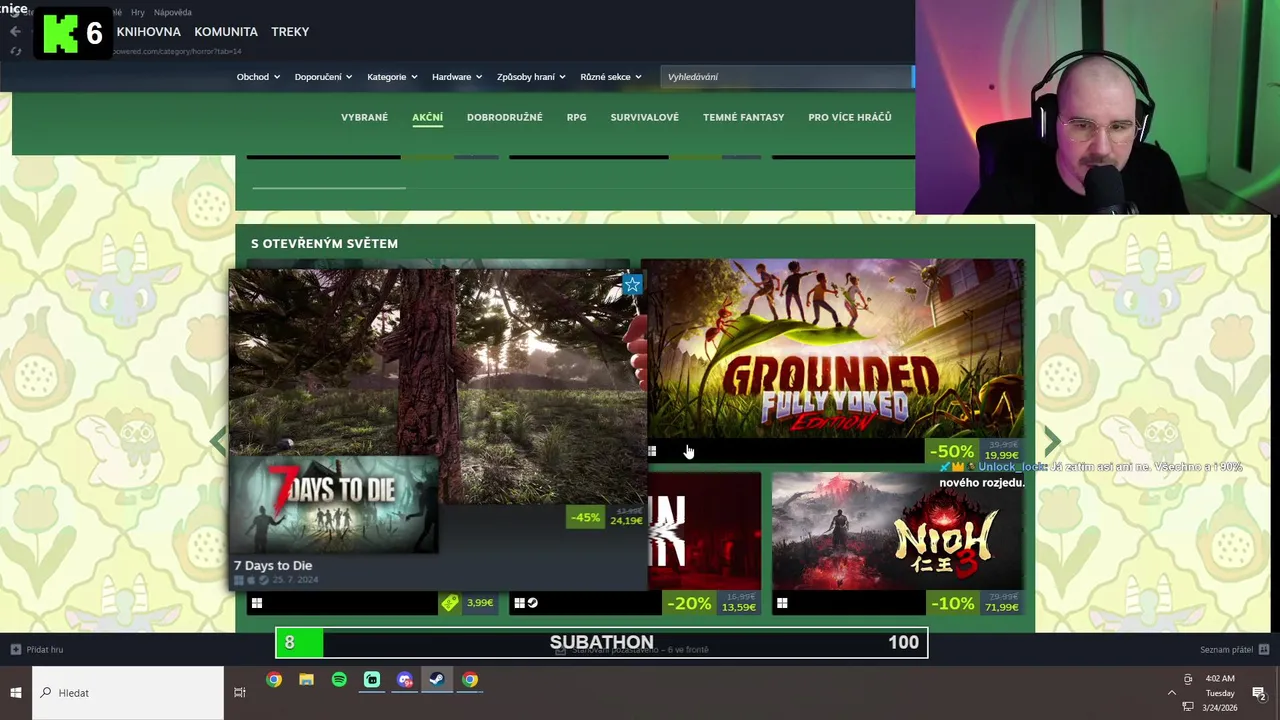
Task: Open the KNIHOVNA section
Action: click(148, 32)
